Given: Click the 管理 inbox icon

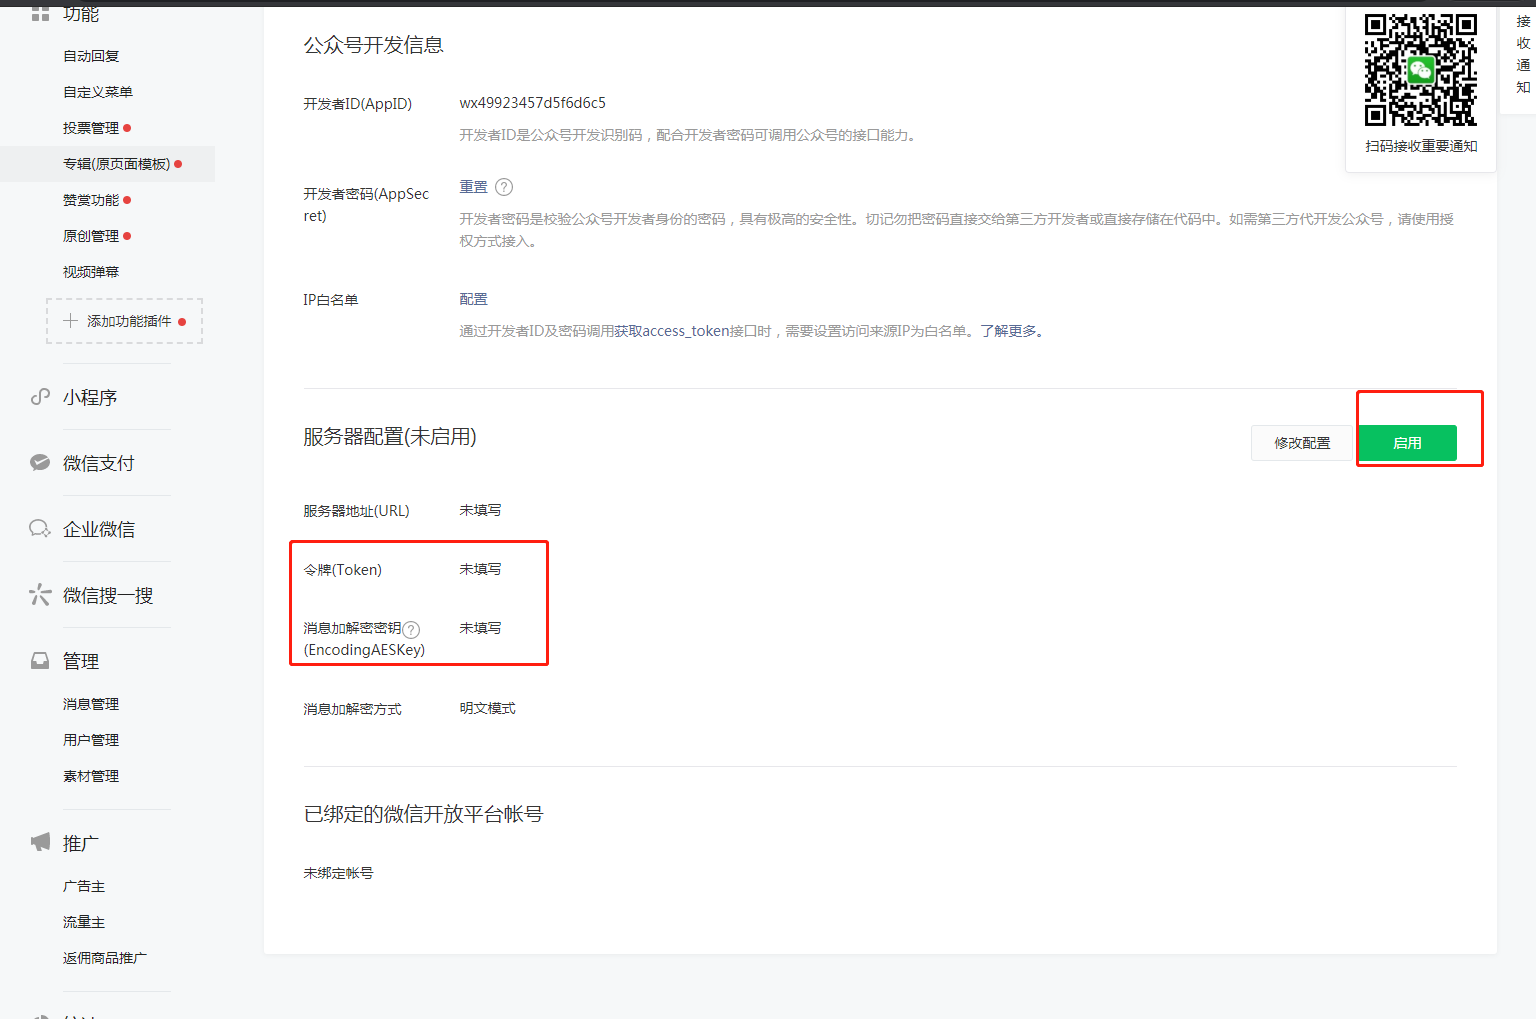Looking at the screenshot, I should coord(40,661).
